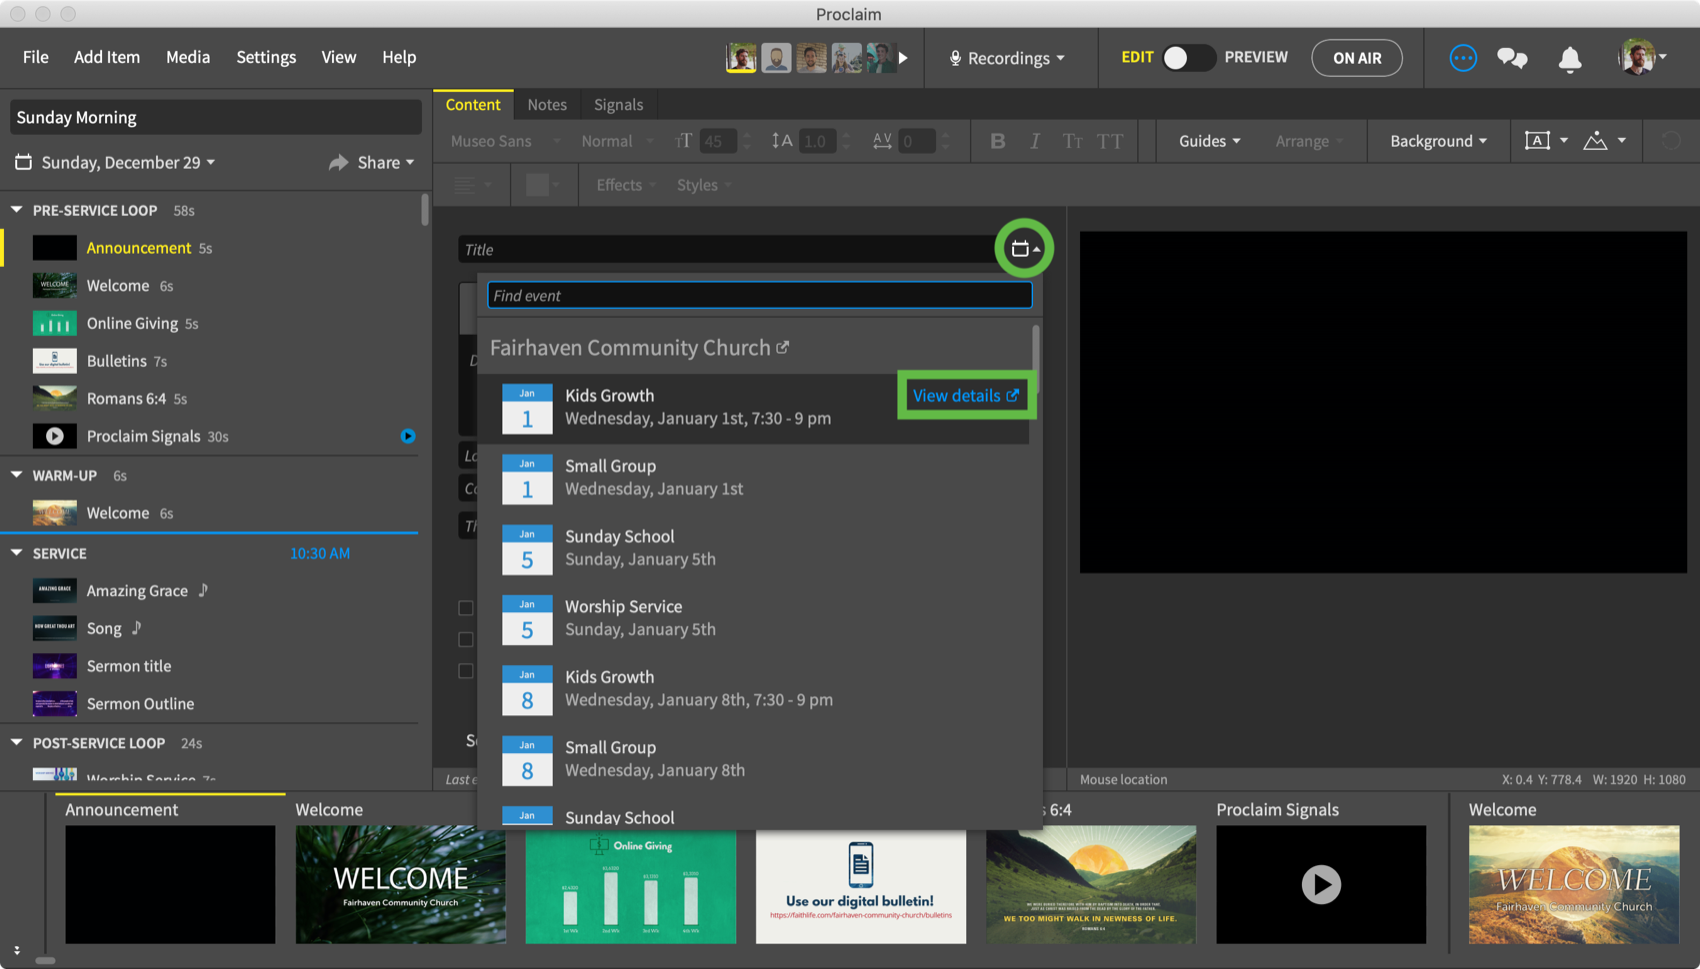
Task: Collapse the WARM-UP section
Action: click(x=17, y=475)
